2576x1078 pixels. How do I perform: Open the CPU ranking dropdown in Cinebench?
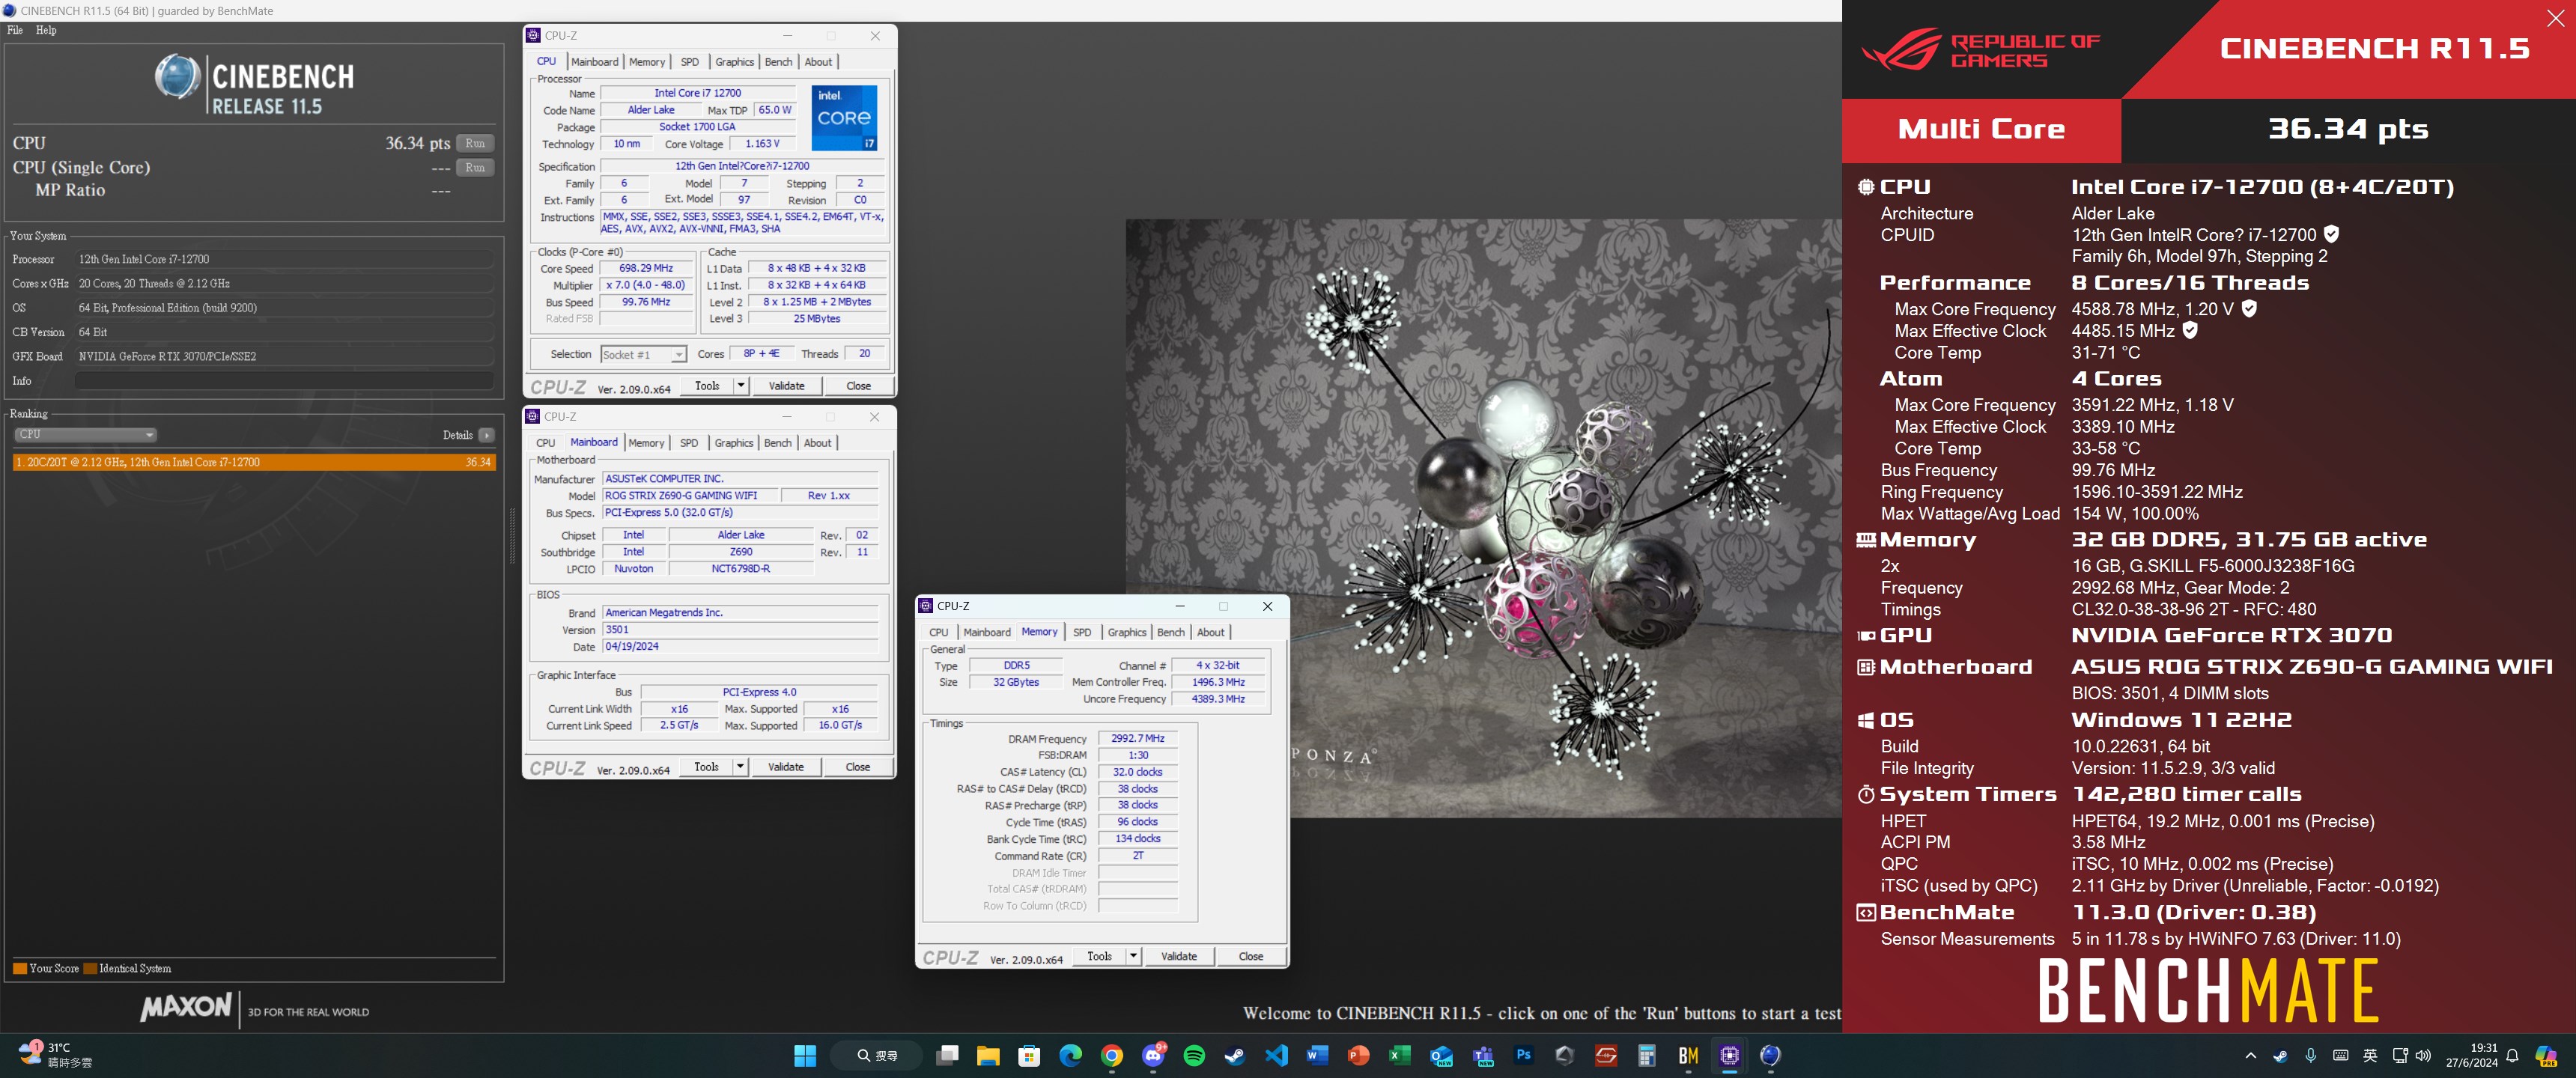click(85, 435)
